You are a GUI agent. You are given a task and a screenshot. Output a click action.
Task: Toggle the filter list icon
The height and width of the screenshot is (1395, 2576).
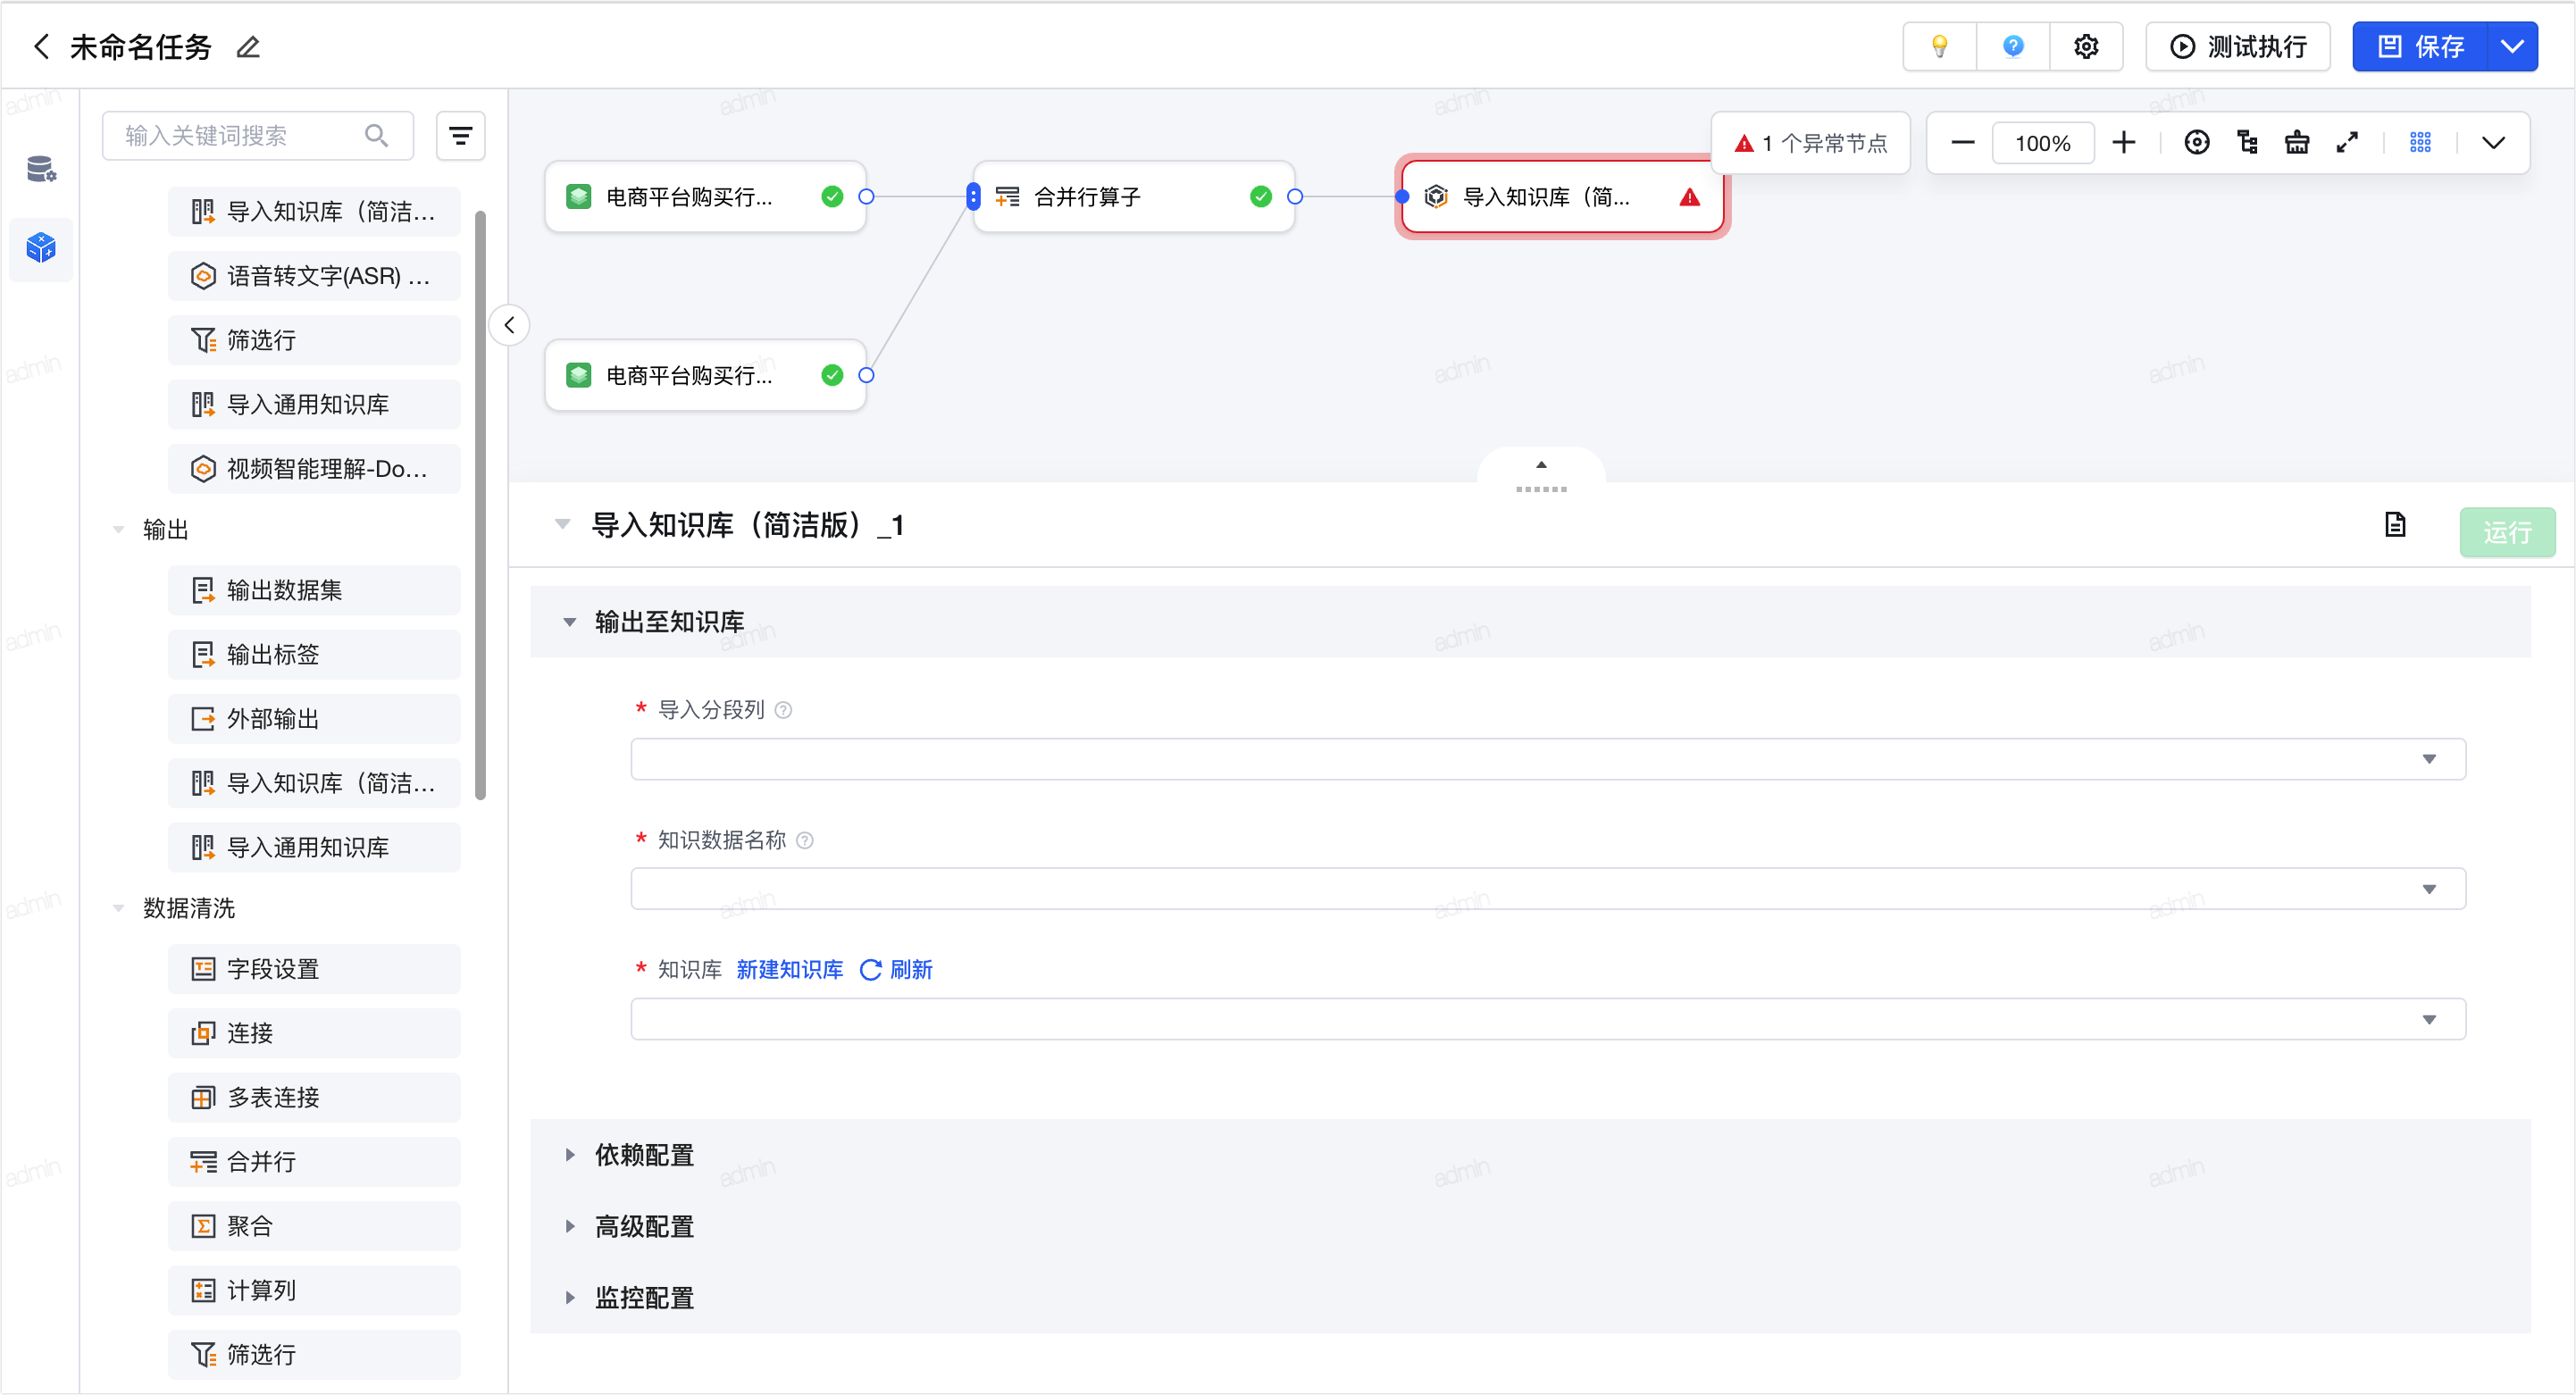(x=460, y=135)
